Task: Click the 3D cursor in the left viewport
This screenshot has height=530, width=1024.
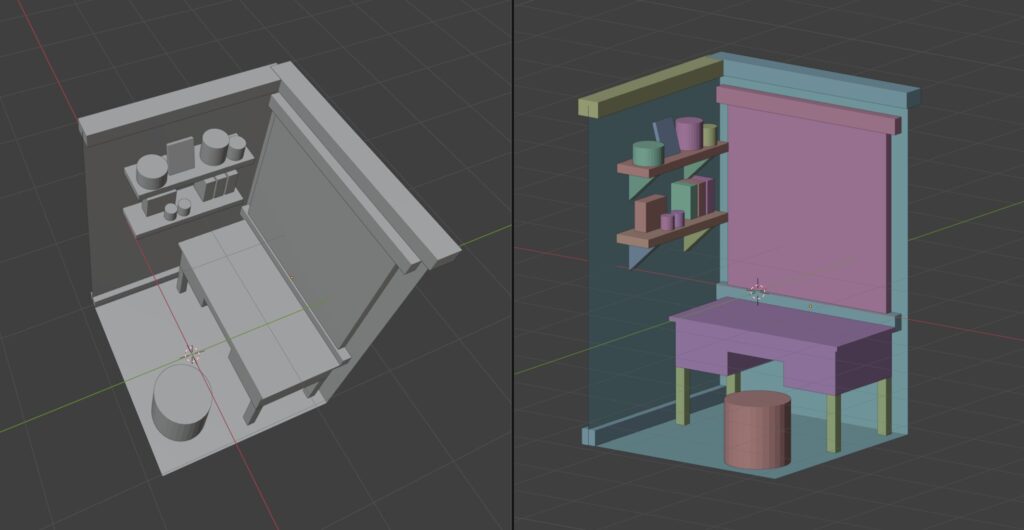Action: [x=190, y=354]
